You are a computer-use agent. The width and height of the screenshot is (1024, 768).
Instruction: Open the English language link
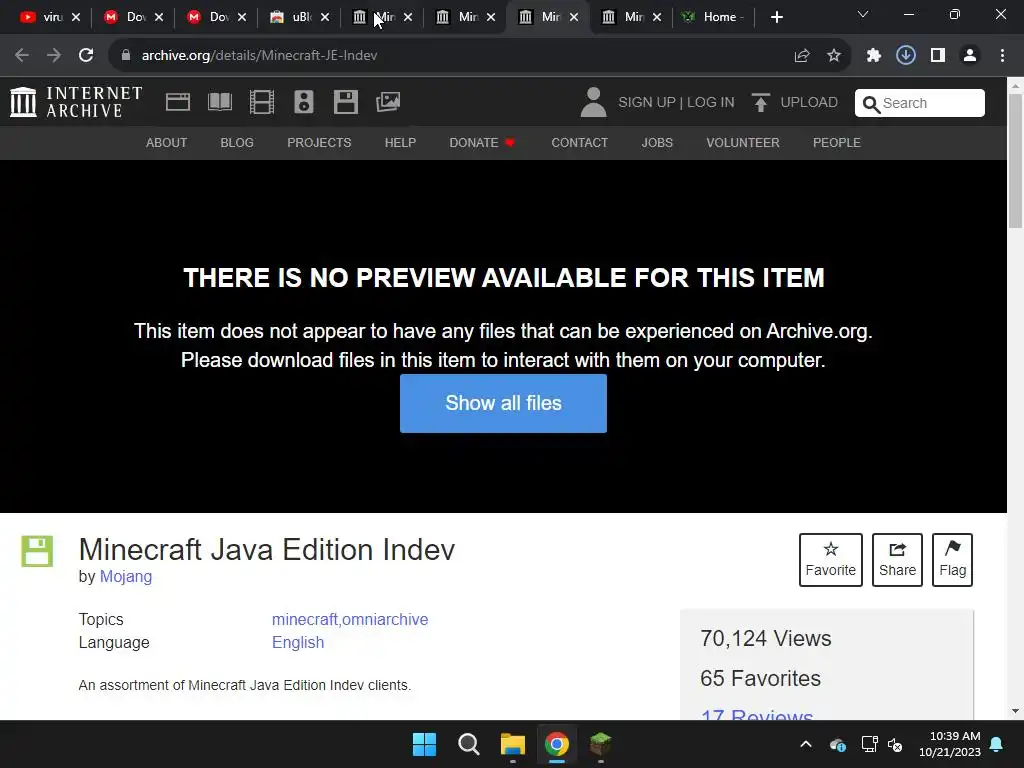coord(297,643)
